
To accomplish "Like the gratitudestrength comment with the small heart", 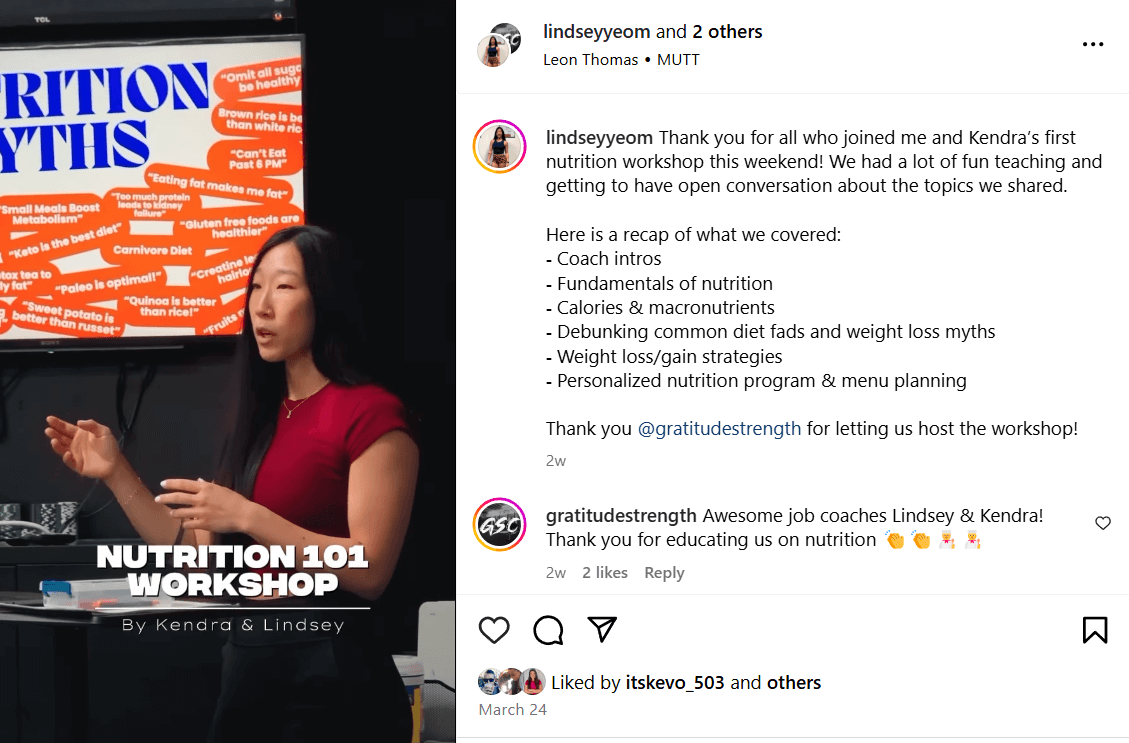I will [x=1103, y=523].
